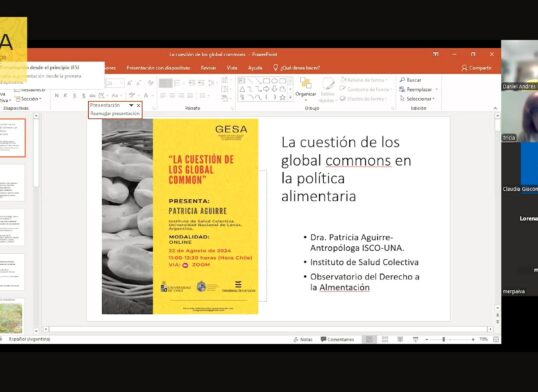Switch to Normal view in status bar
The height and width of the screenshot is (392, 538).
pyautogui.click(x=370, y=339)
